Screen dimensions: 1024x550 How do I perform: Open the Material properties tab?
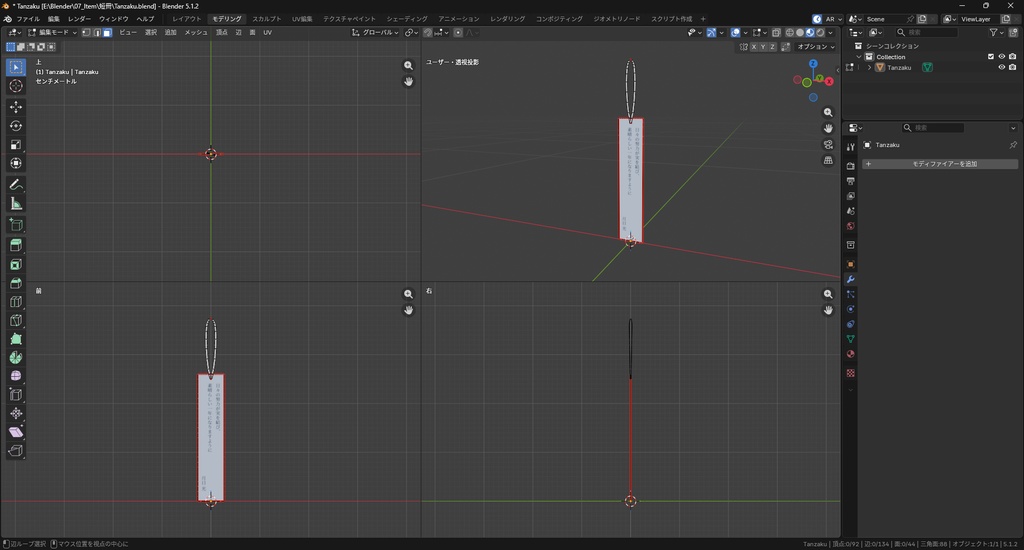pos(850,354)
